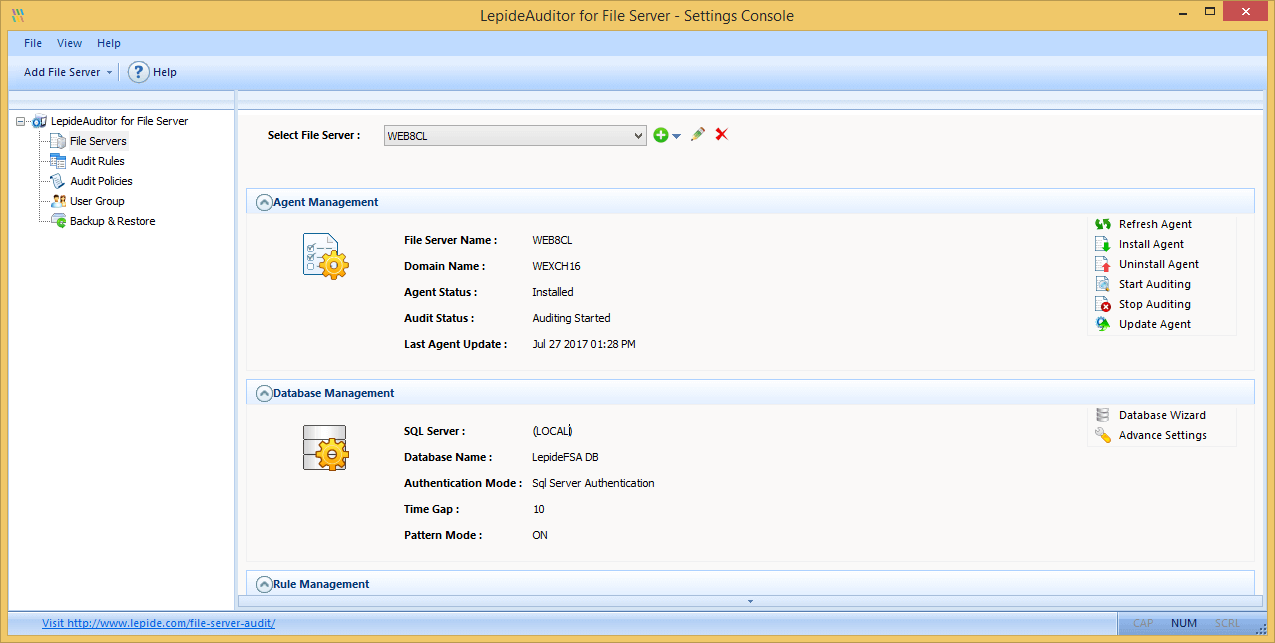Click the Database Management server gear image
The image size is (1275, 643).
325,447
